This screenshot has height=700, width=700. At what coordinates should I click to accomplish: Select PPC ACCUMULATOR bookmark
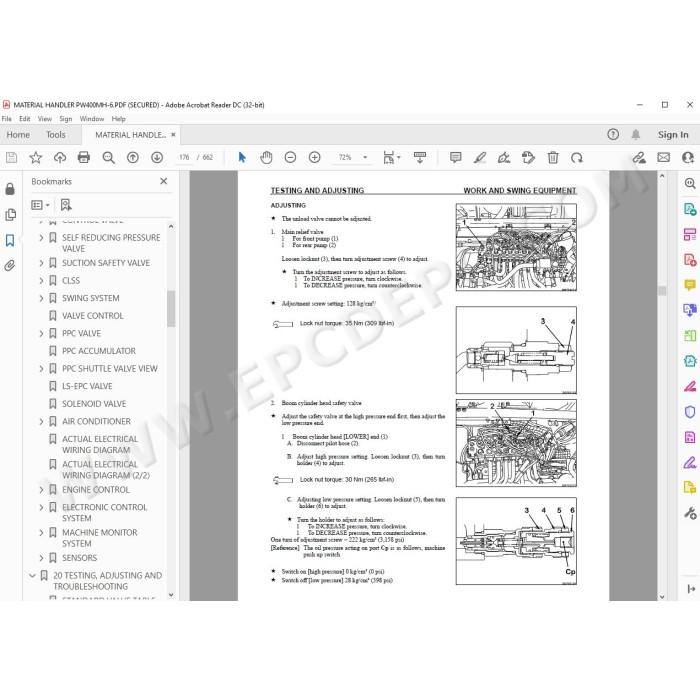coord(99,351)
